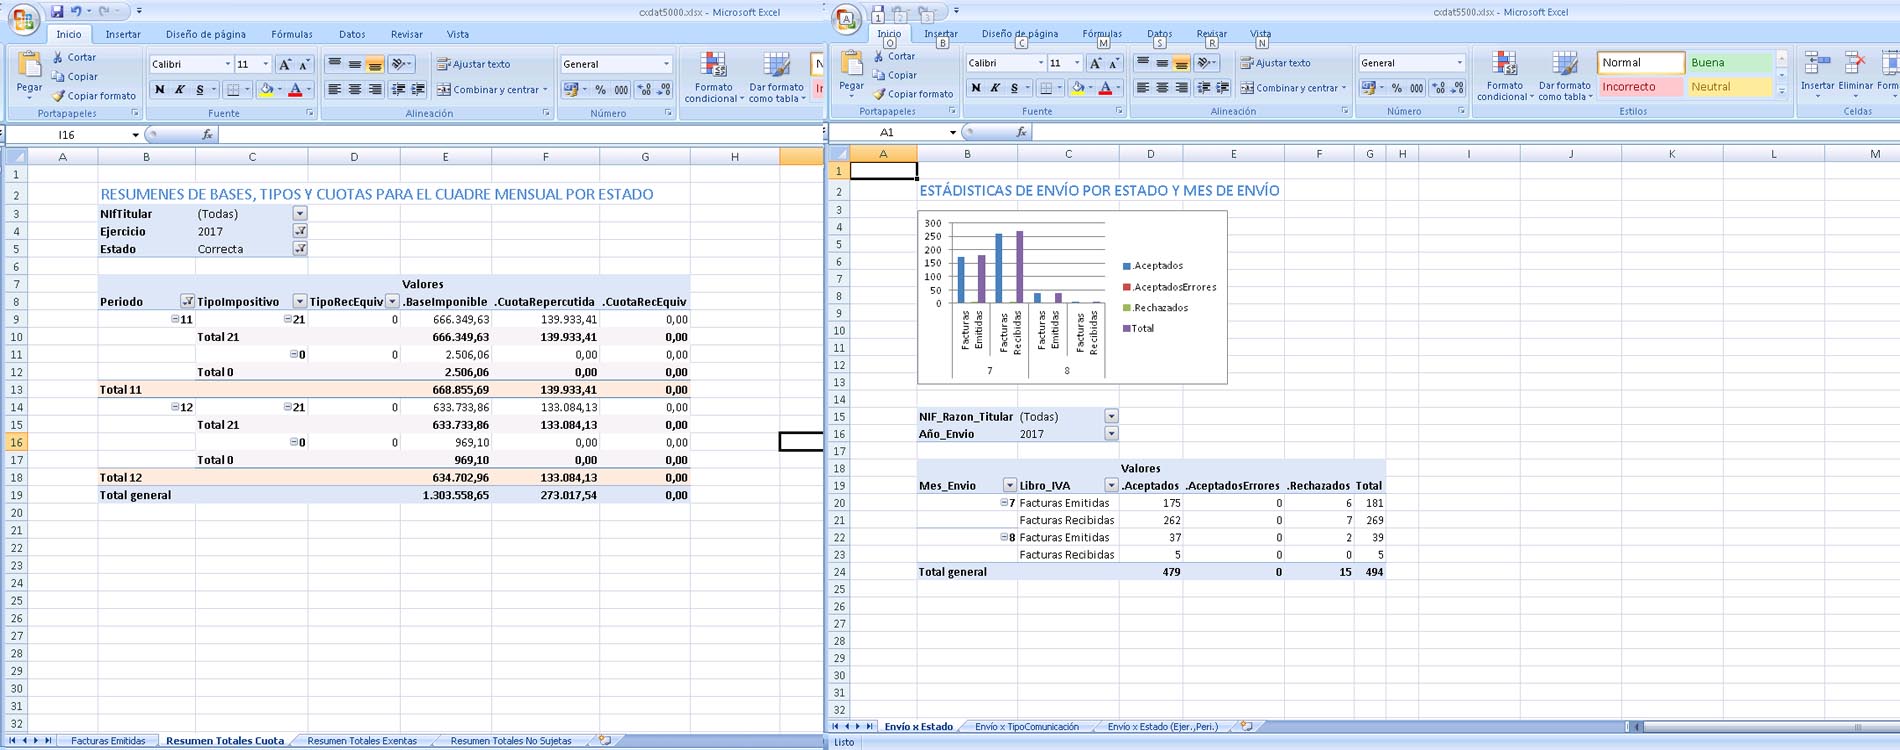Open the NIfTitular filter dropdown

pos(300,214)
